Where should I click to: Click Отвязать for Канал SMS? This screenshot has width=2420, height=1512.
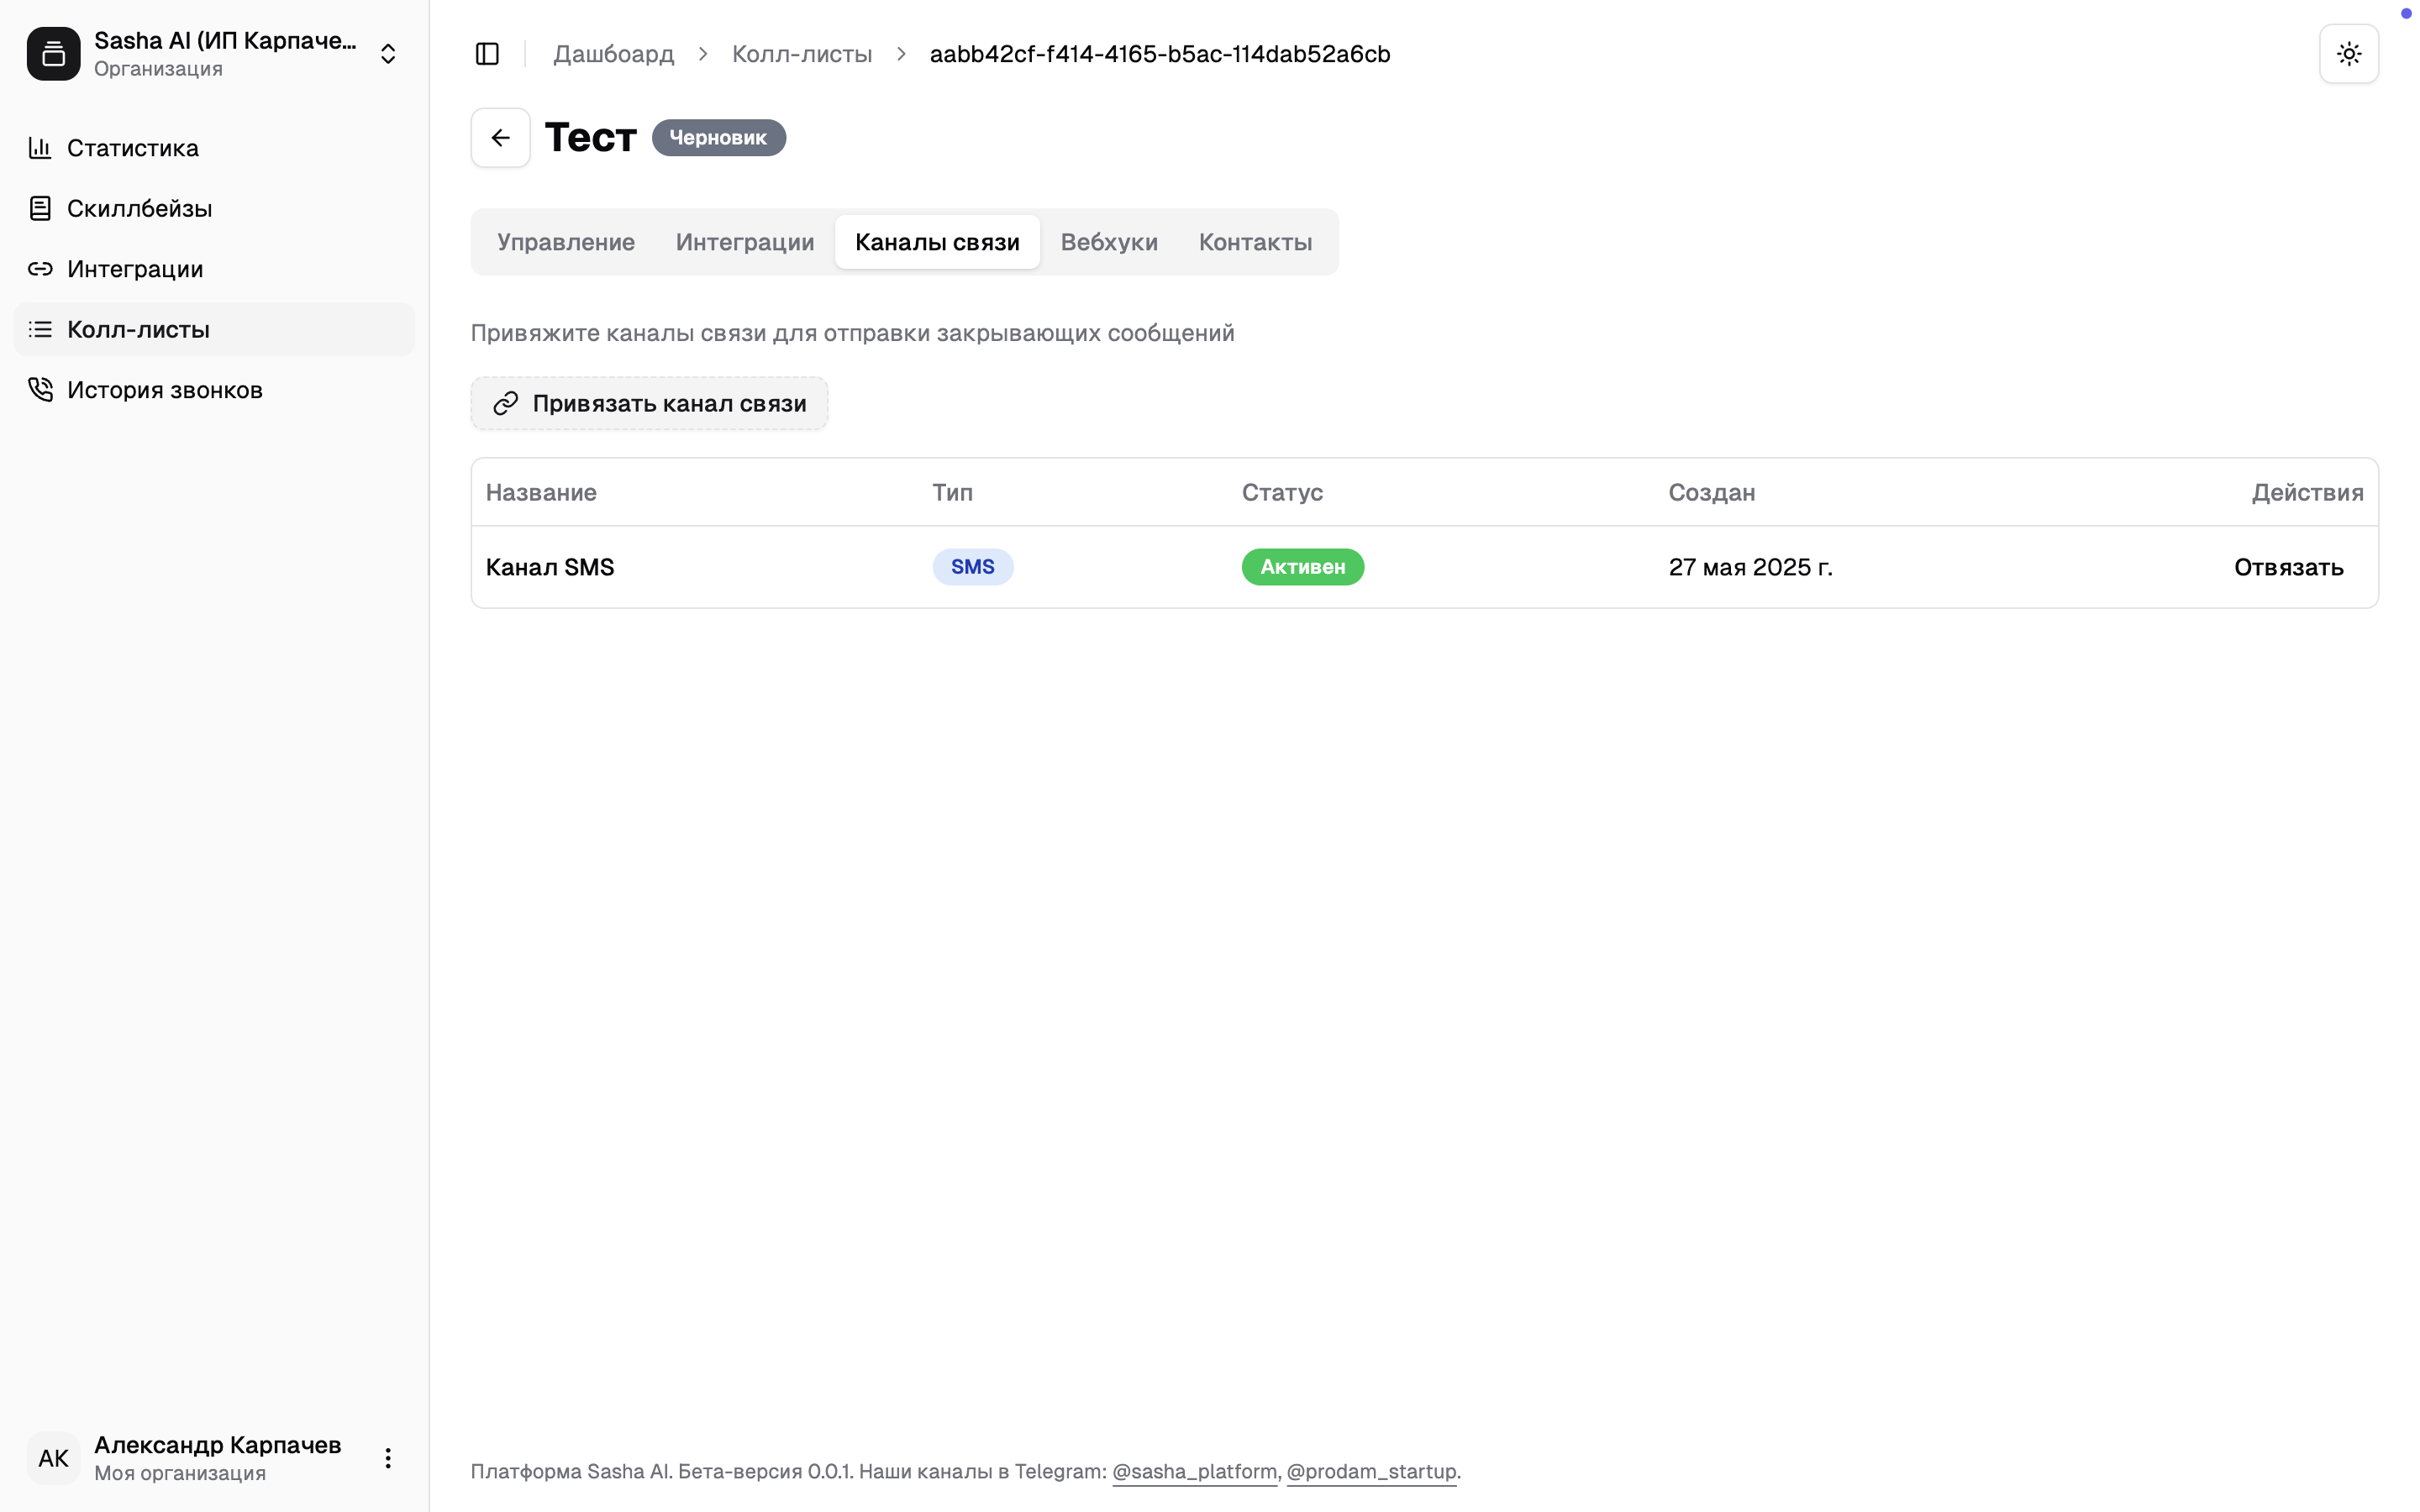[x=2288, y=567]
